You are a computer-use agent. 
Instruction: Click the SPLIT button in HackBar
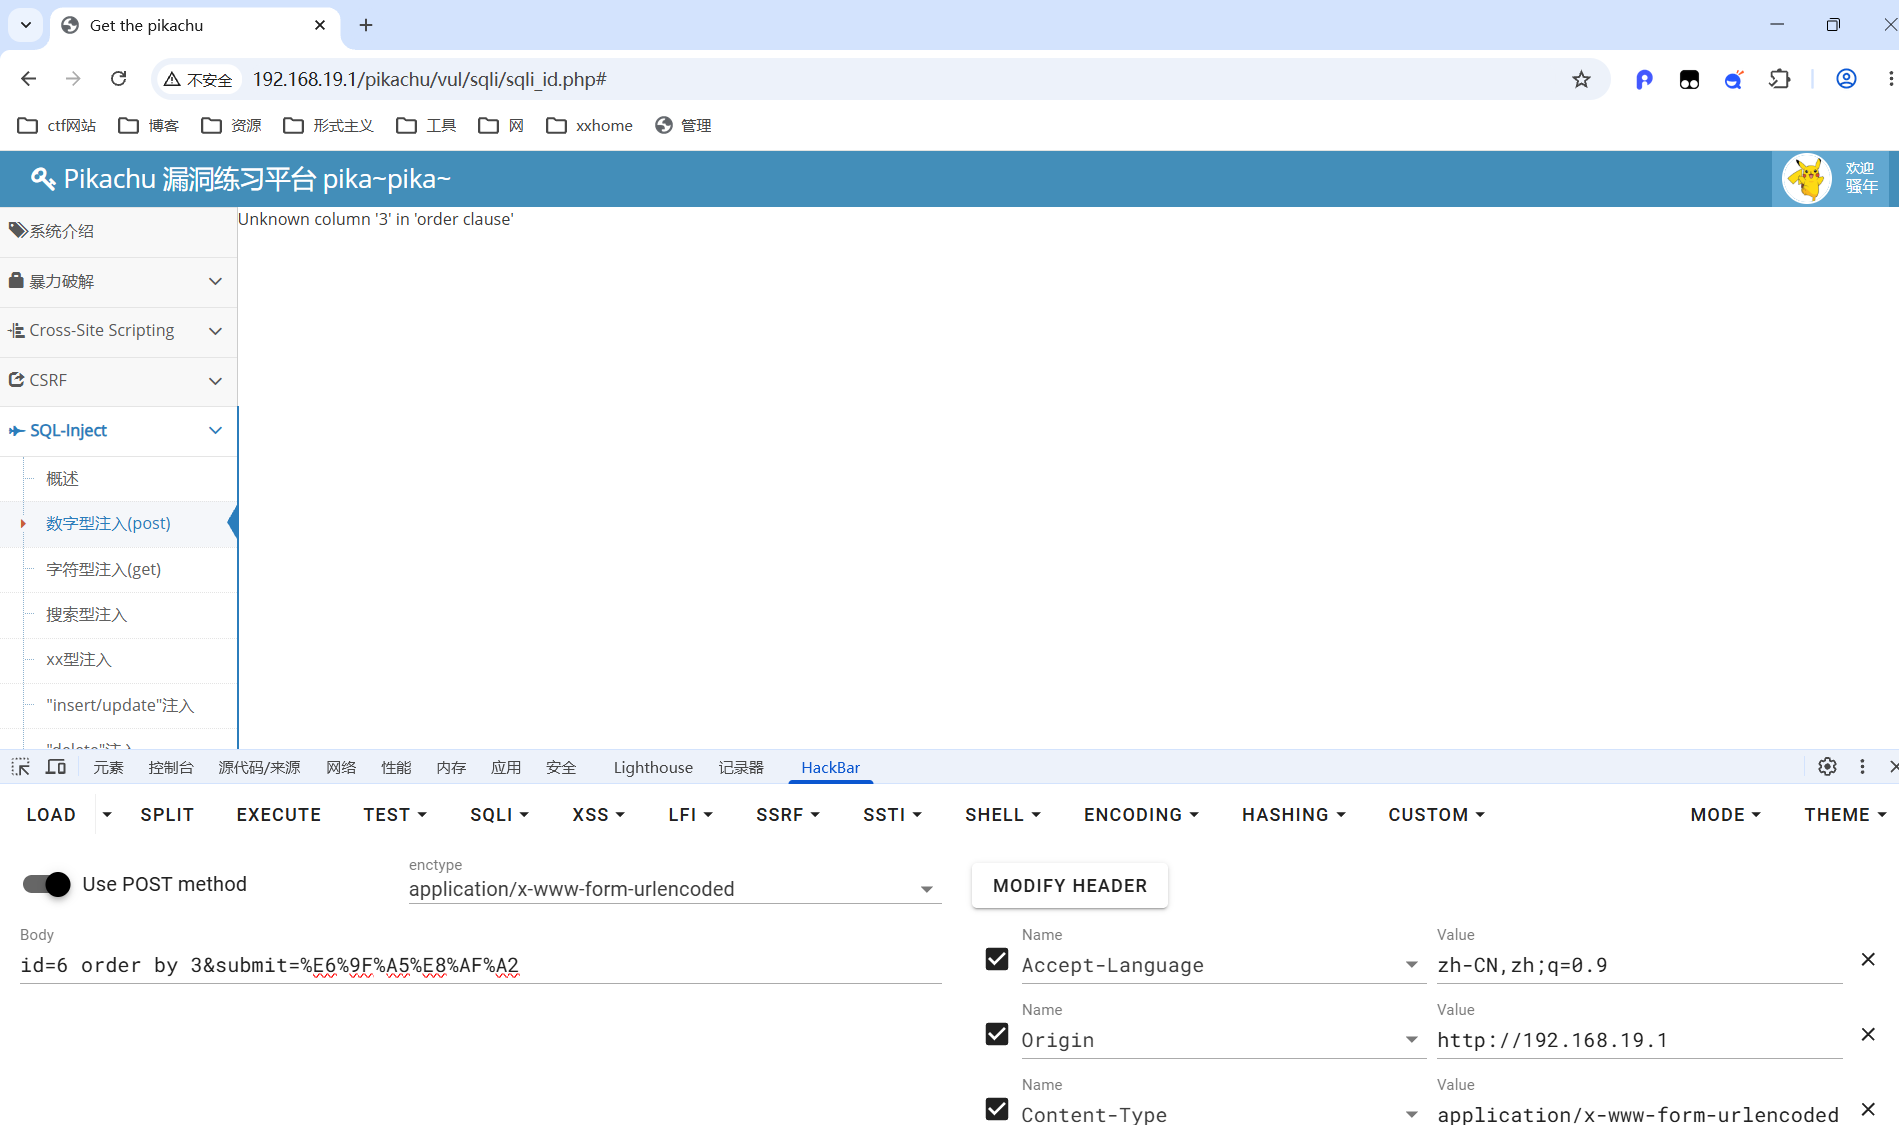167,815
